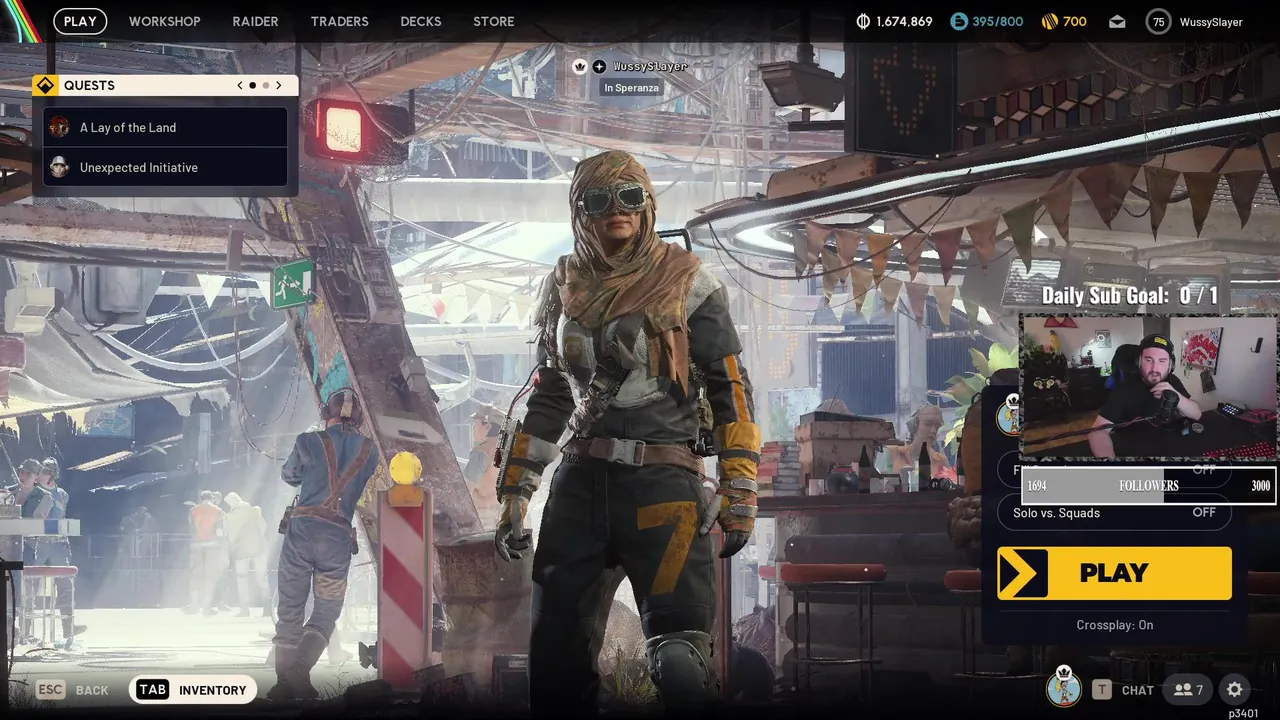Screen dimensions: 1280x720
Task: Open the PLAY tab in top navigation
Action: point(80,21)
